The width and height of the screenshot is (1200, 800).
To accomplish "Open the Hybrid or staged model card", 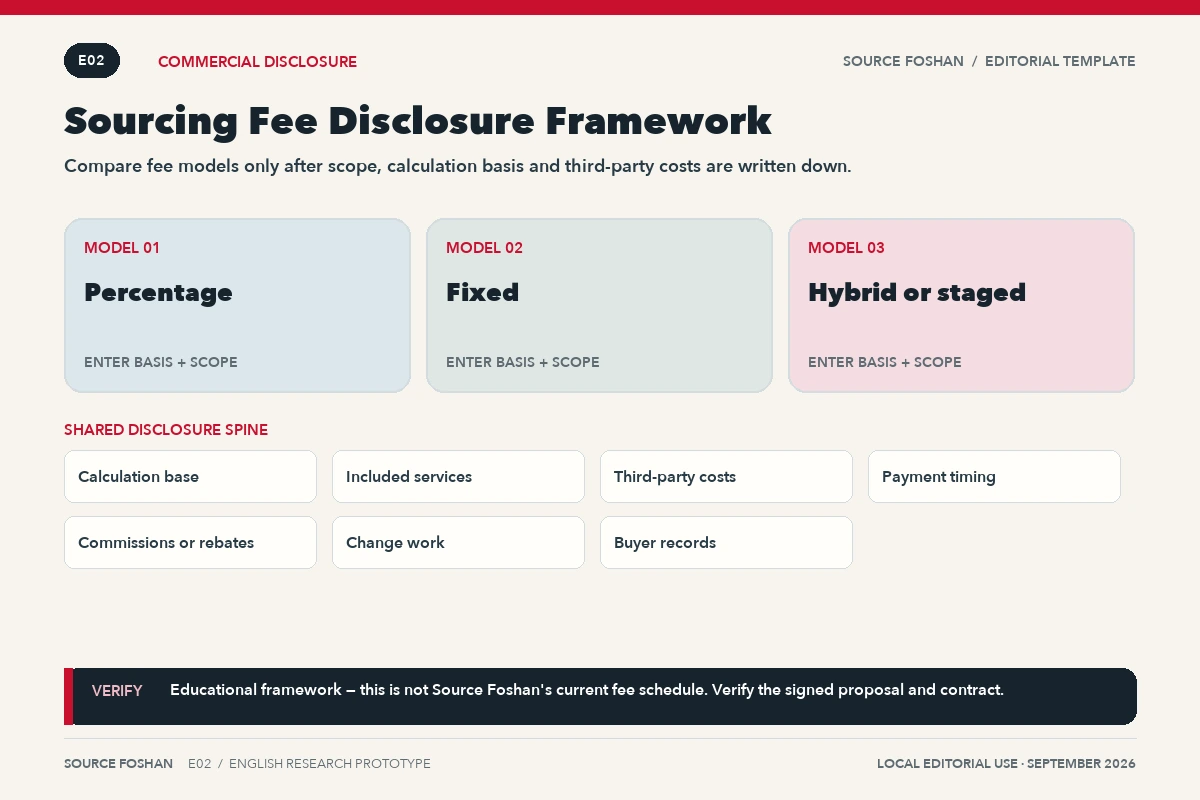I will click(961, 305).
